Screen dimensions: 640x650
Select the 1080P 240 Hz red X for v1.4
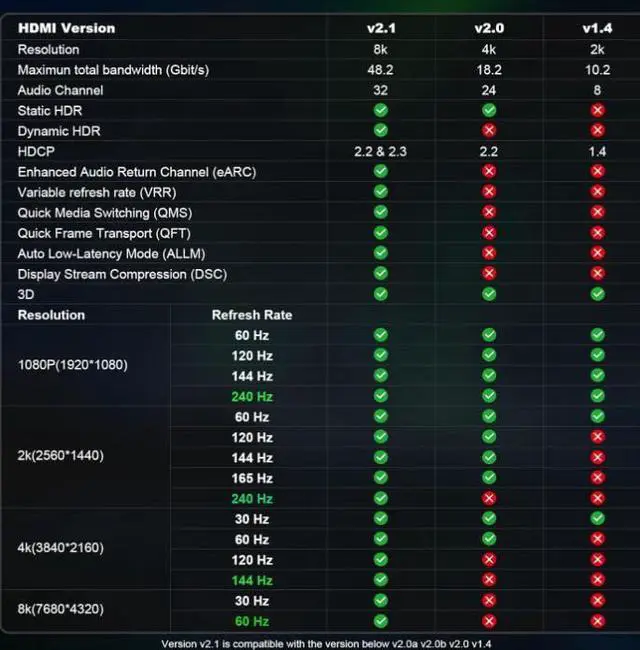click(x=597, y=396)
